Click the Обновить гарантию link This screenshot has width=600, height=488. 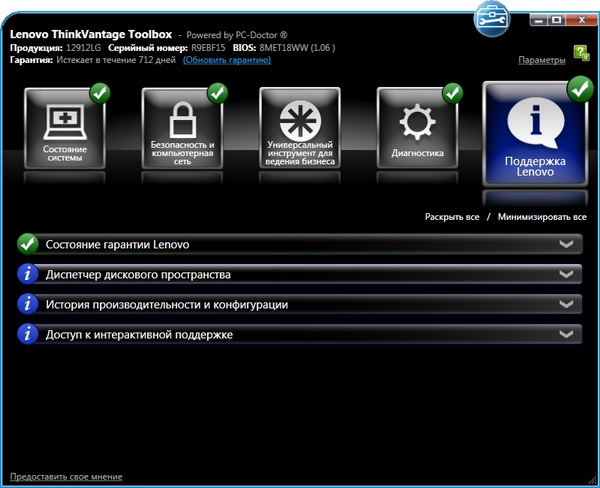227,60
